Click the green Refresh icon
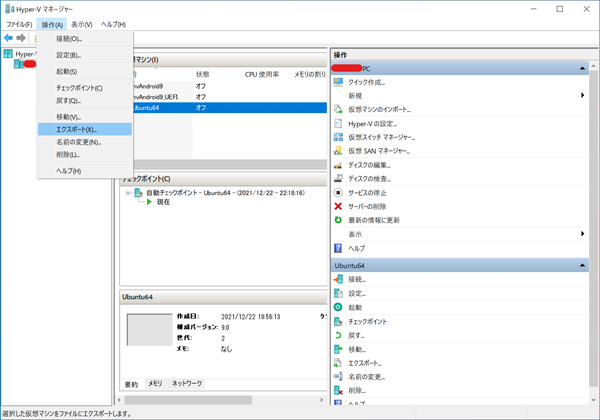600x420 pixels. [x=338, y=220]
